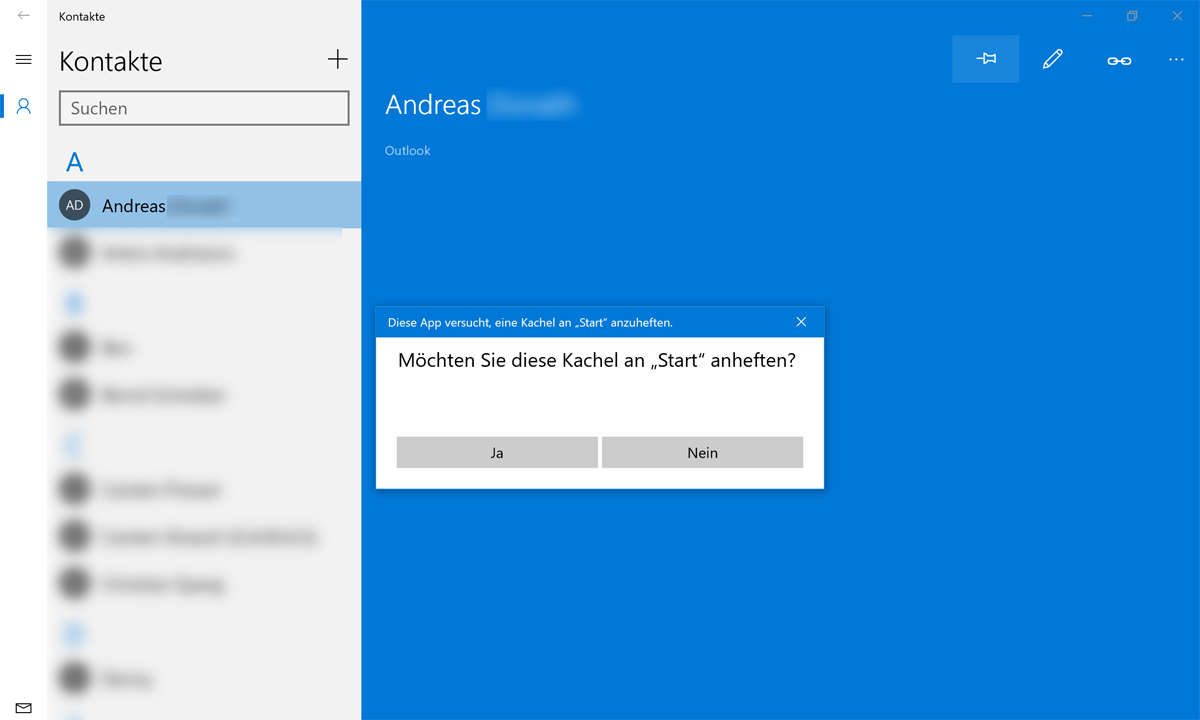Click the pin to Start icon

pos(986,60)
